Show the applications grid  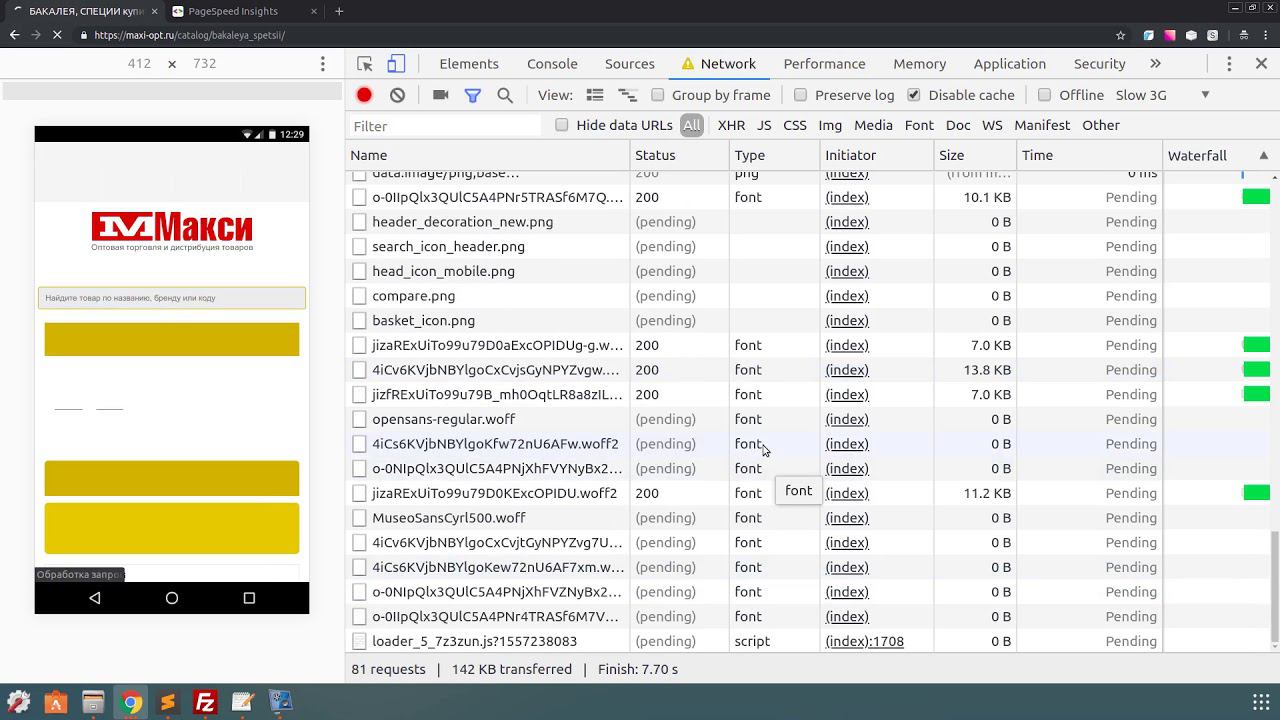click(x=1261, y=702)
